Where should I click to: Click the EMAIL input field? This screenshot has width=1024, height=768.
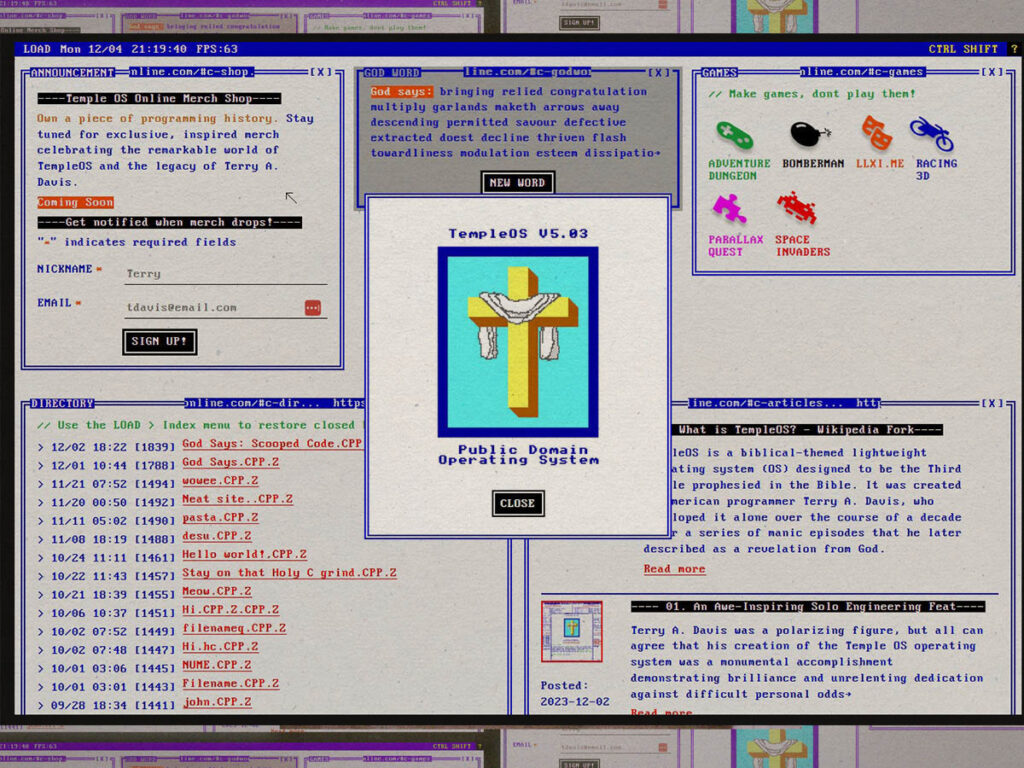[225, 308]
